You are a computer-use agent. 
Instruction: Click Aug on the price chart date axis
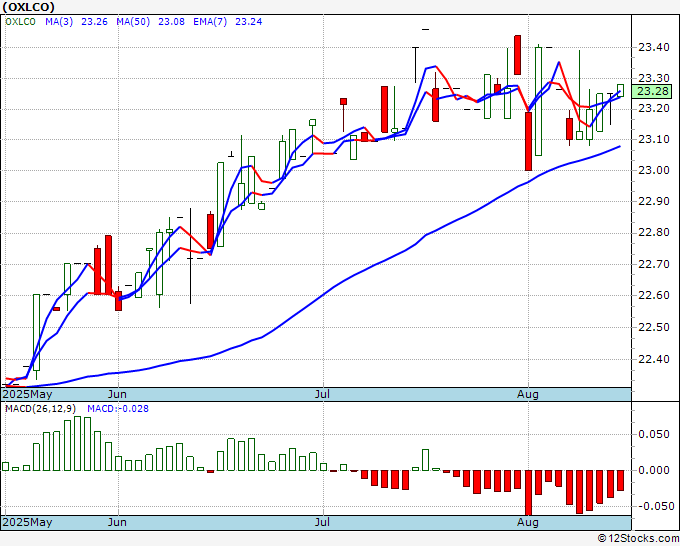coord(528,395)
